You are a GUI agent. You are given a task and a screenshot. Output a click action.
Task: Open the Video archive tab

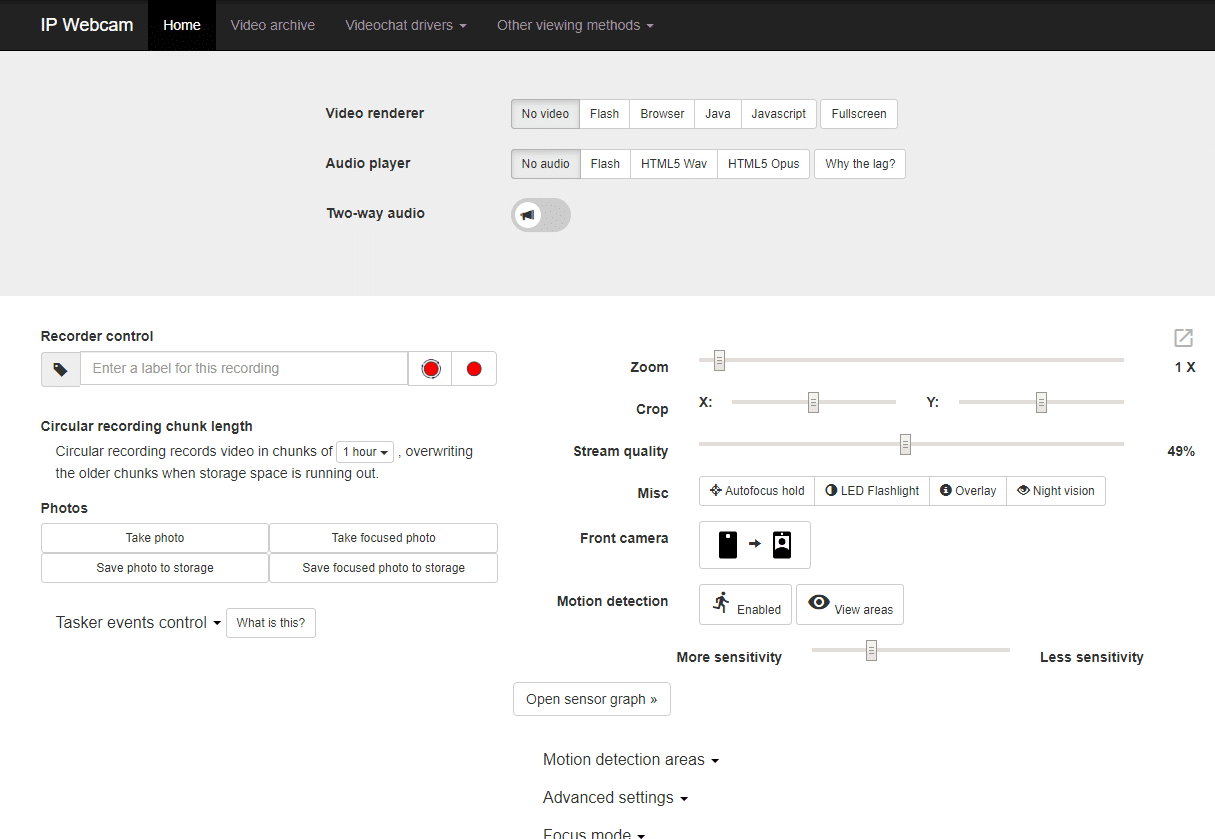[x=272, y=25]
